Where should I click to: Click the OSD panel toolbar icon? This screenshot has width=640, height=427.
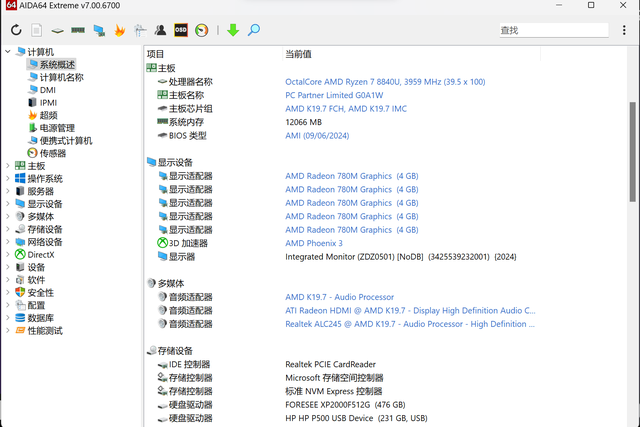click(x=181, y=31)
